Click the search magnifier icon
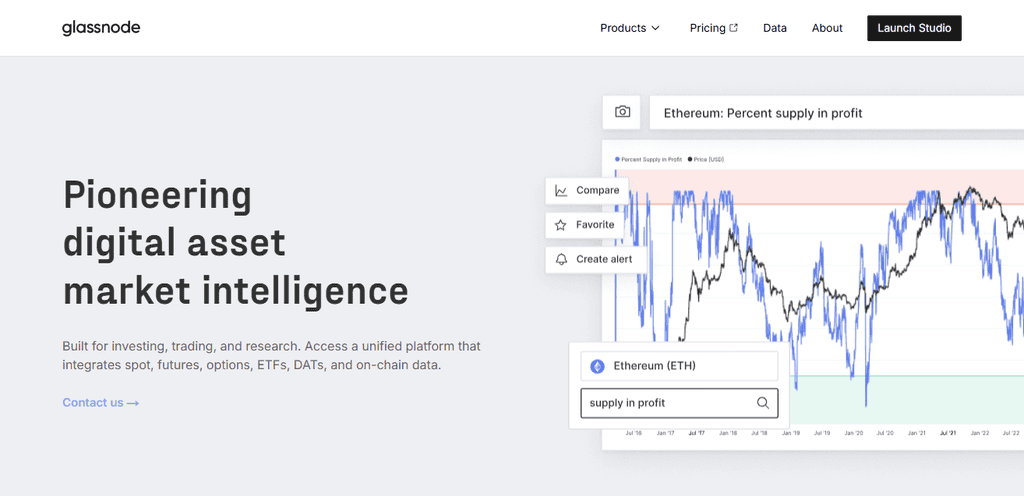1024x496 pixels. point(763,403)
